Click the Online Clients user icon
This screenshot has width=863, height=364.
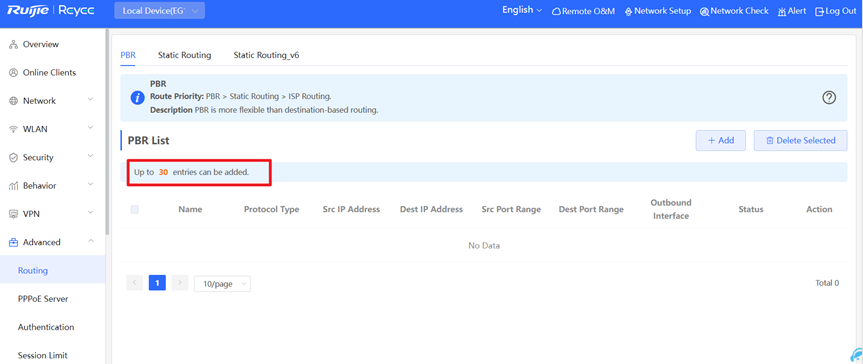[x=14, y=73]
